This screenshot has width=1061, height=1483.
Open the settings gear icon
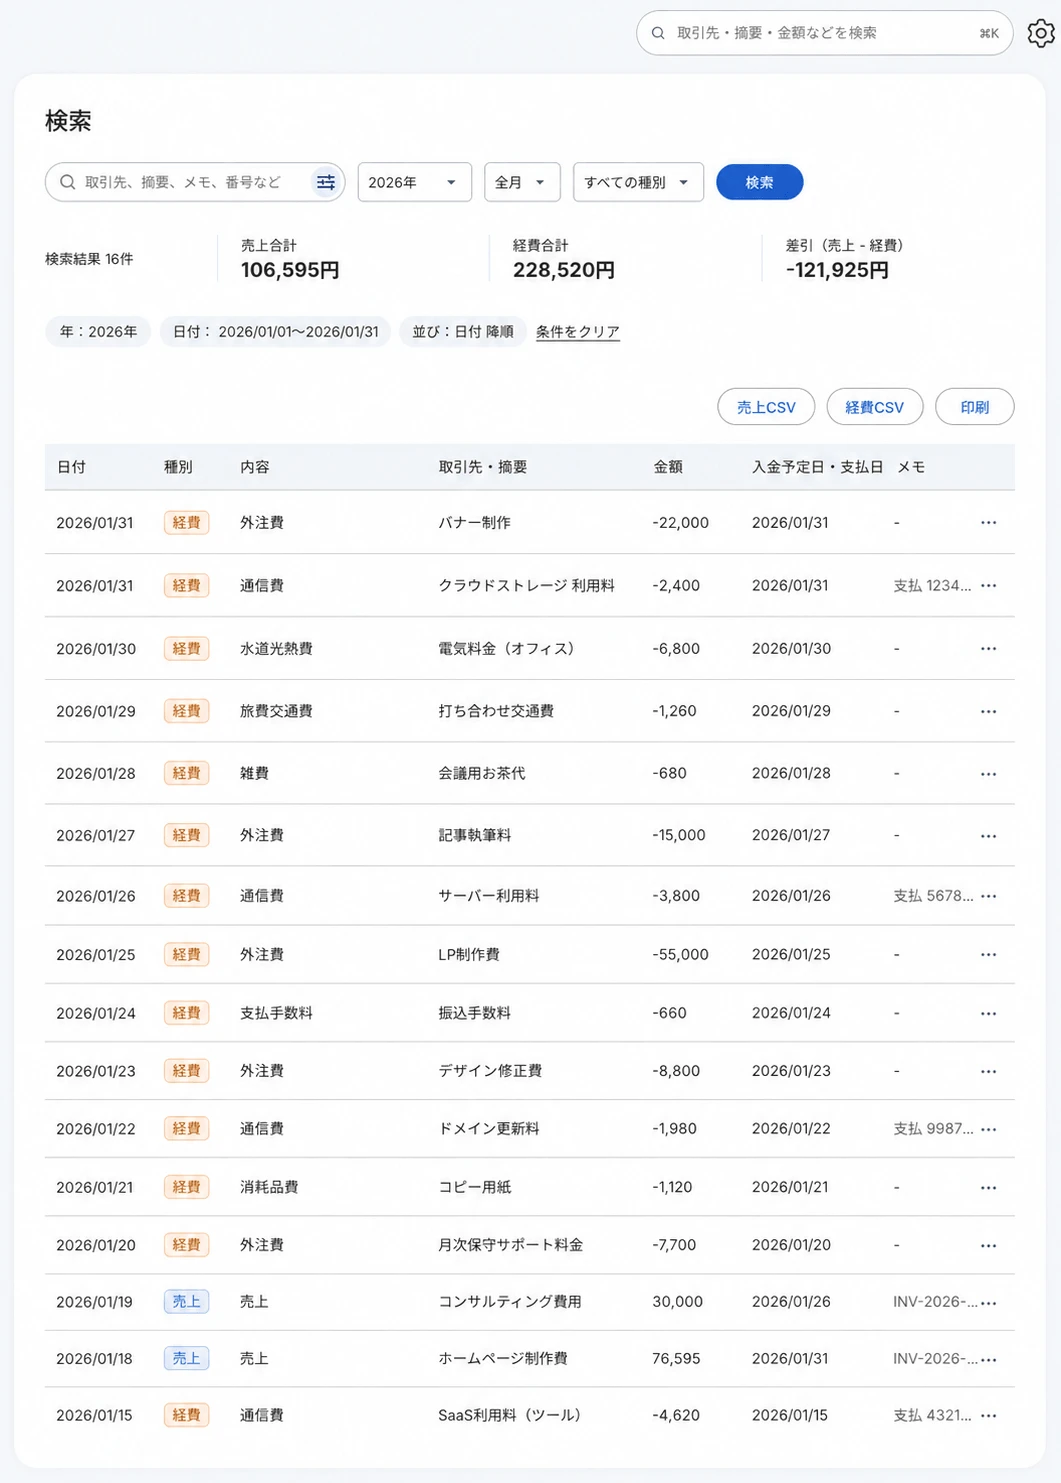coord(1041,33)
